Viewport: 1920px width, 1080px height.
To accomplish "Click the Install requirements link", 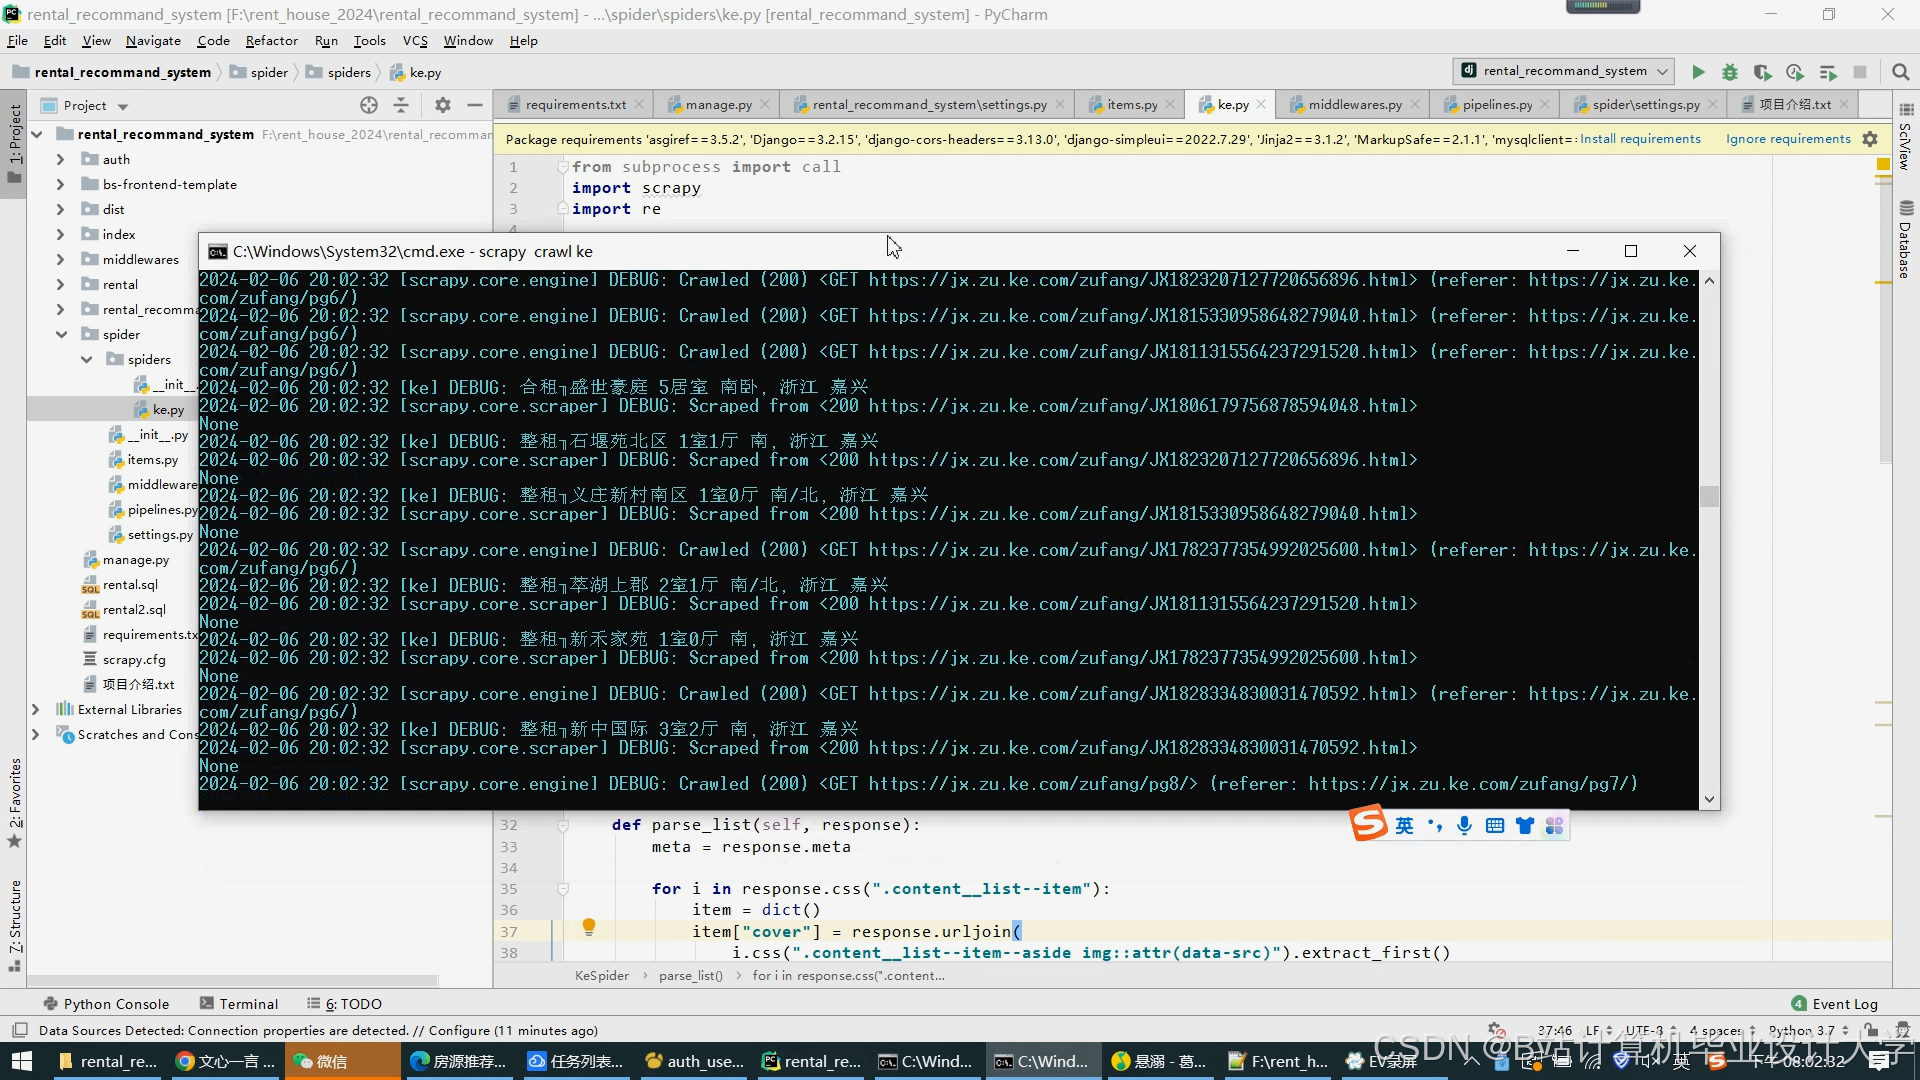I will 1640,139.
